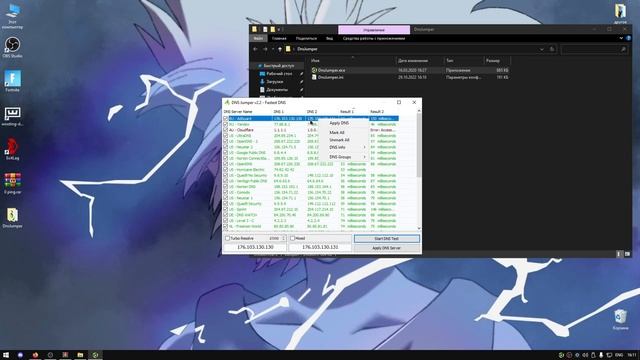Expand the DNS Groups submenu arrow
The width and height of the screenshot is (640, 360).
[364, 157]
